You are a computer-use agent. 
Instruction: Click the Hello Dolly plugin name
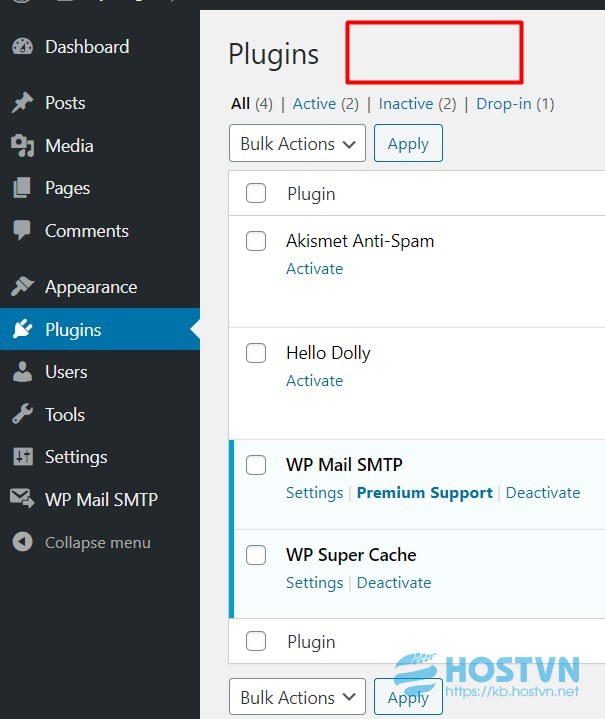pyautogui.click(x=328, y=353)
